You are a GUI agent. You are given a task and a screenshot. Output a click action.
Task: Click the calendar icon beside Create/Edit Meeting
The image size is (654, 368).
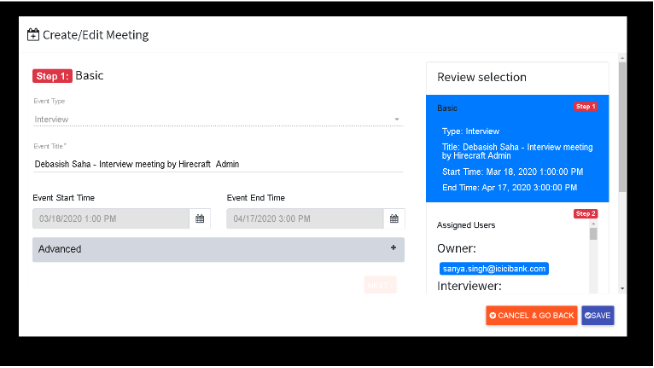click(x=33, y=35)
